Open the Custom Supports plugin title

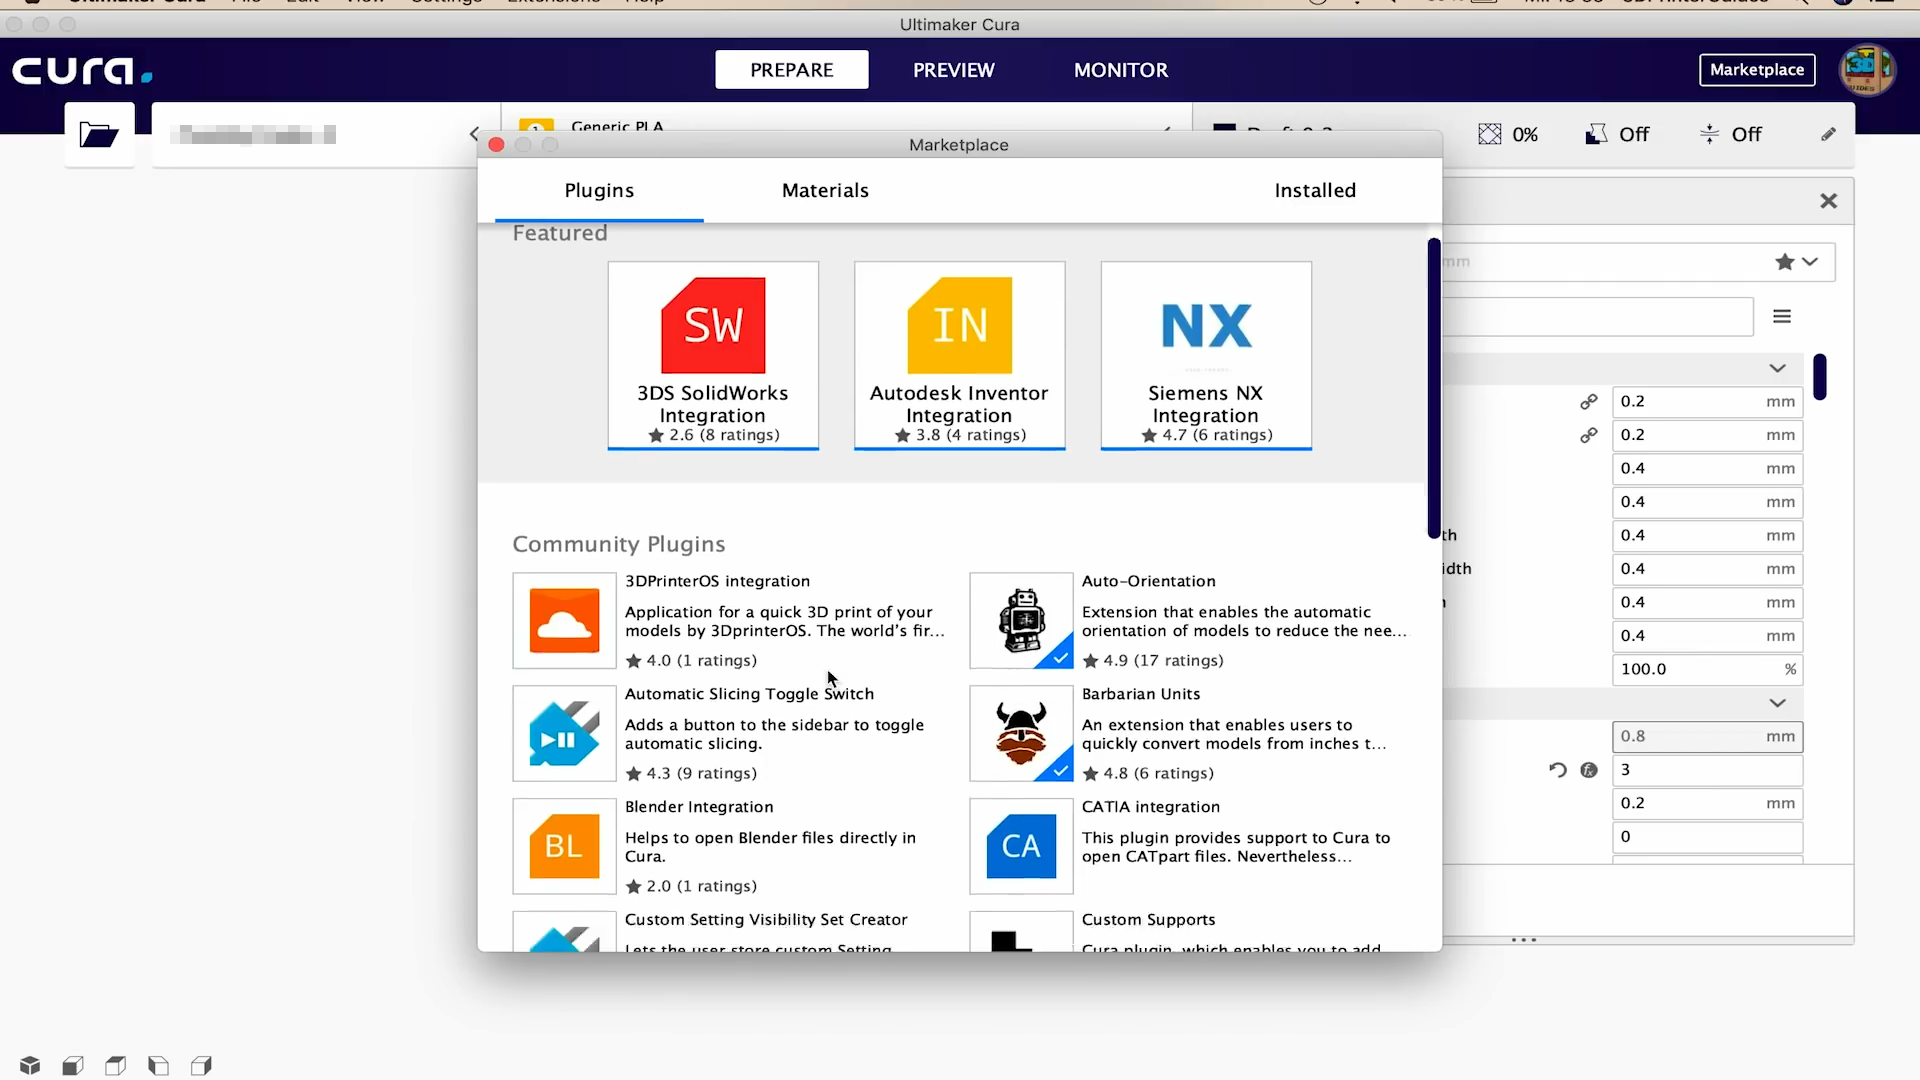point(1148,919)
